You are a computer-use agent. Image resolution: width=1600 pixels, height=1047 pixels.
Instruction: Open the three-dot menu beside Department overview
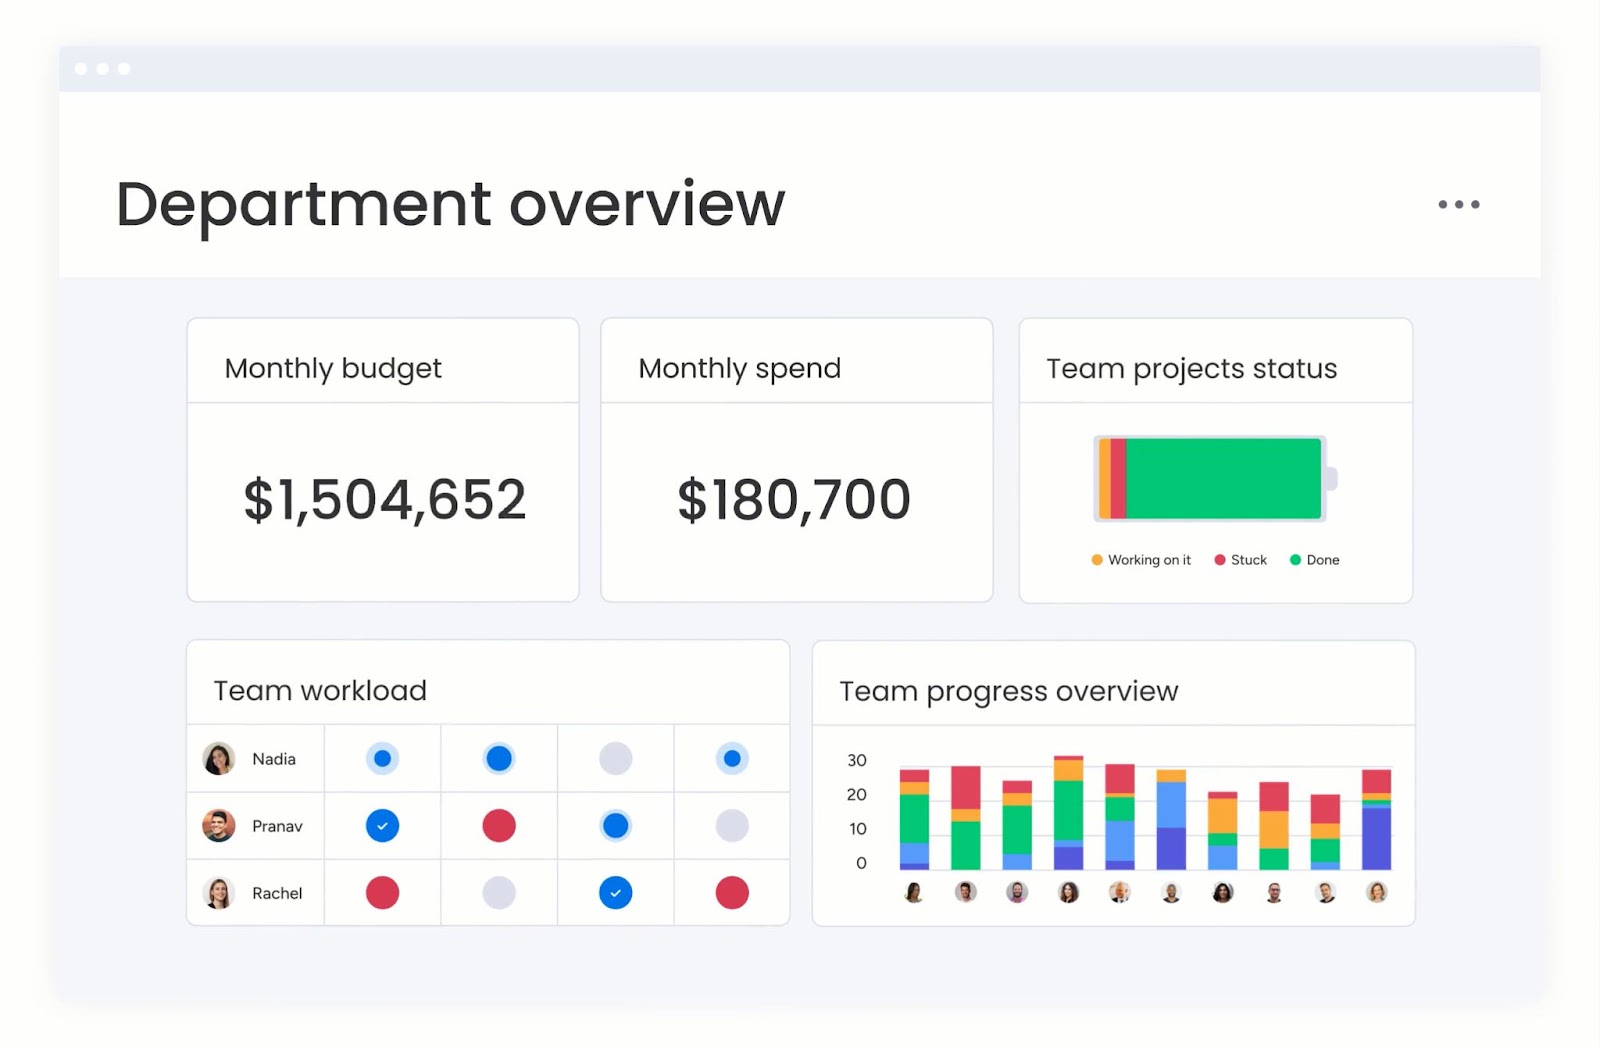click(x=1459, y=204)
